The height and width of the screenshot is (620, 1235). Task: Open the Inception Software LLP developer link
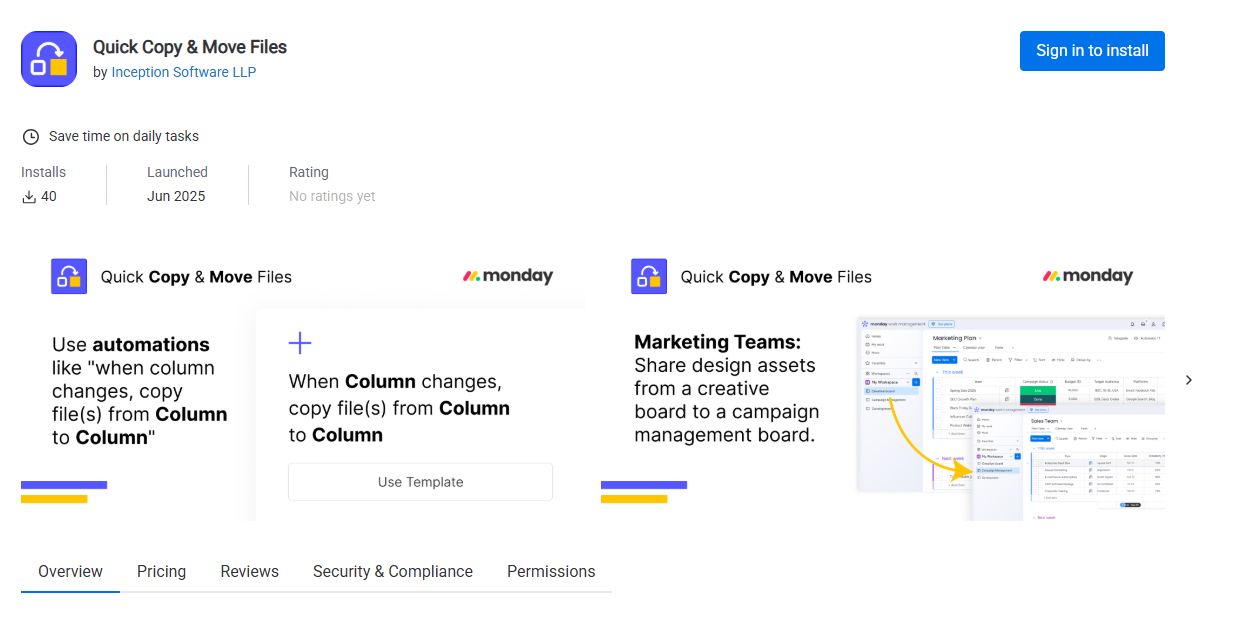tap(183, 72)
